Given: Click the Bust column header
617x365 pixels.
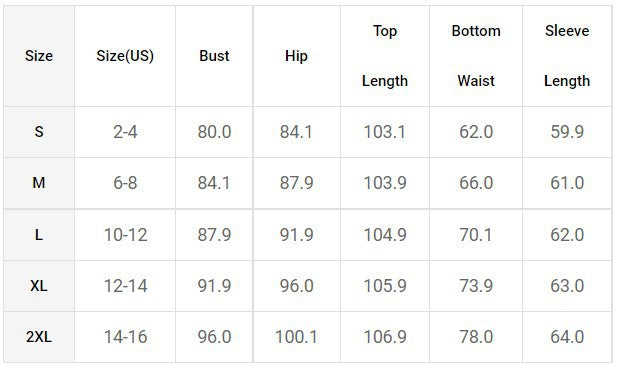Looking at the screenshot, I should coord(214,56).
